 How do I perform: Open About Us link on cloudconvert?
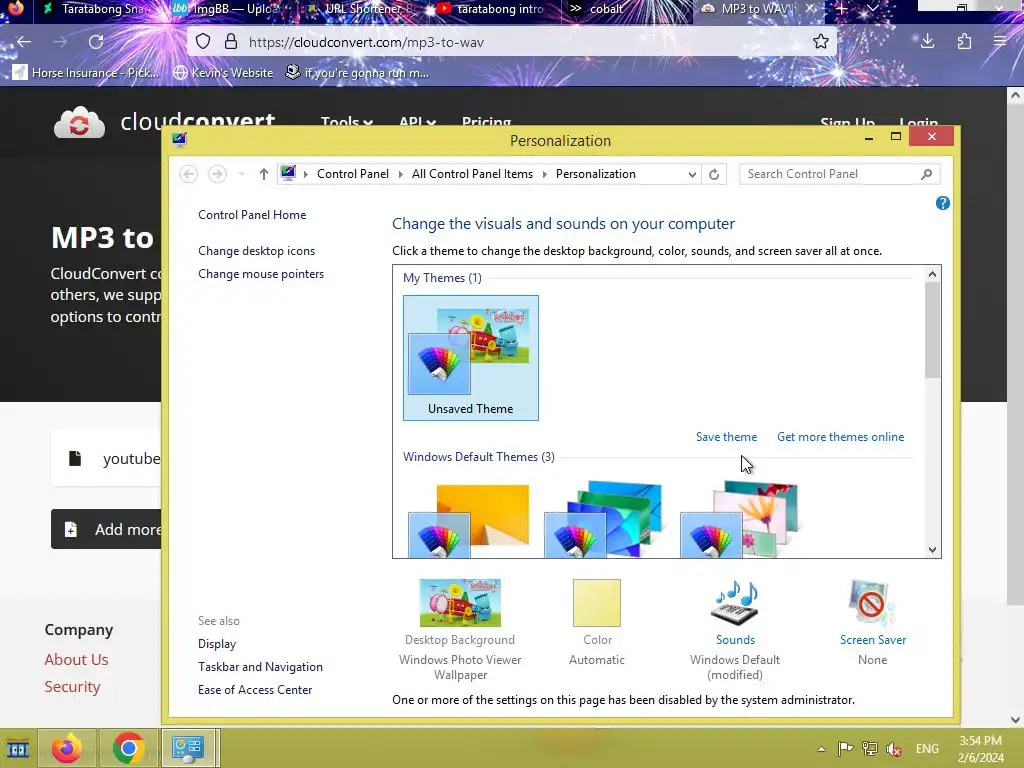pos(76,660)
